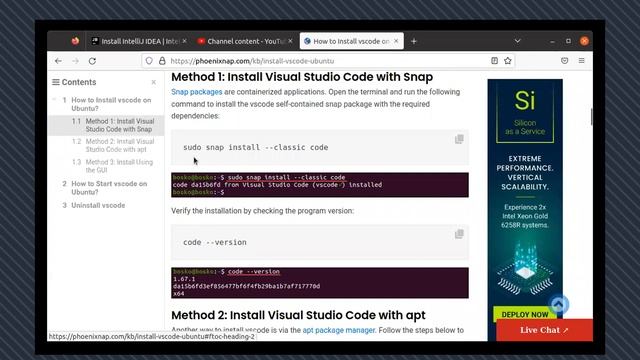The height and width of the screenshot is (360, 640).
Task: Click the Firefox logo icon
Action: [75, 41]
